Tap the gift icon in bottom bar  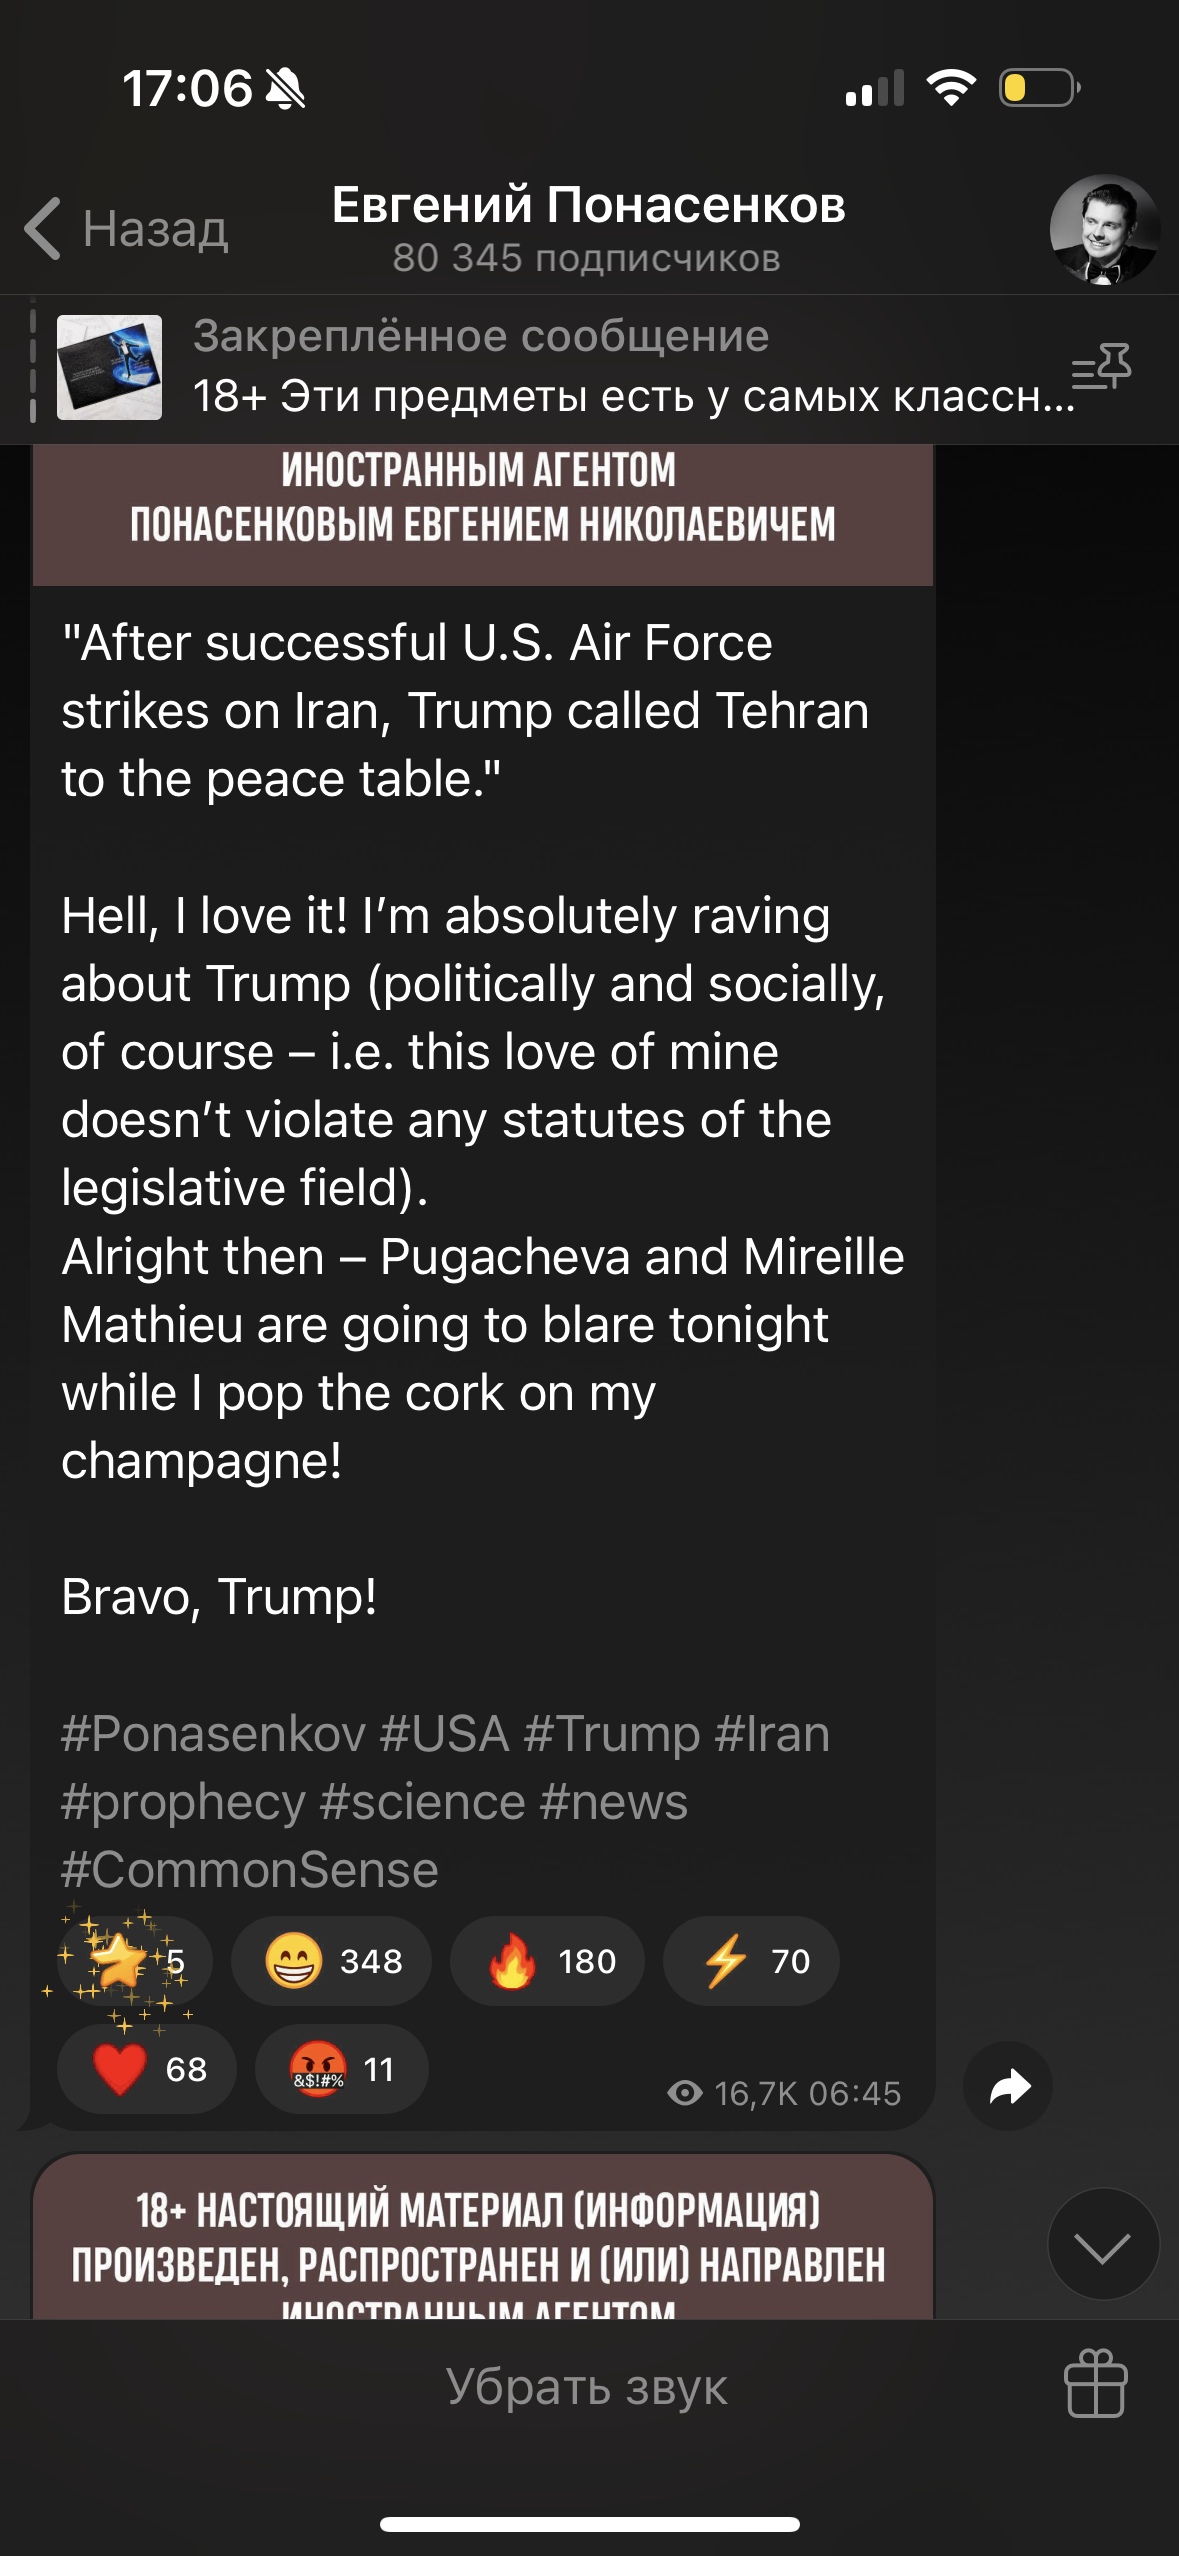[1095, 2385]
